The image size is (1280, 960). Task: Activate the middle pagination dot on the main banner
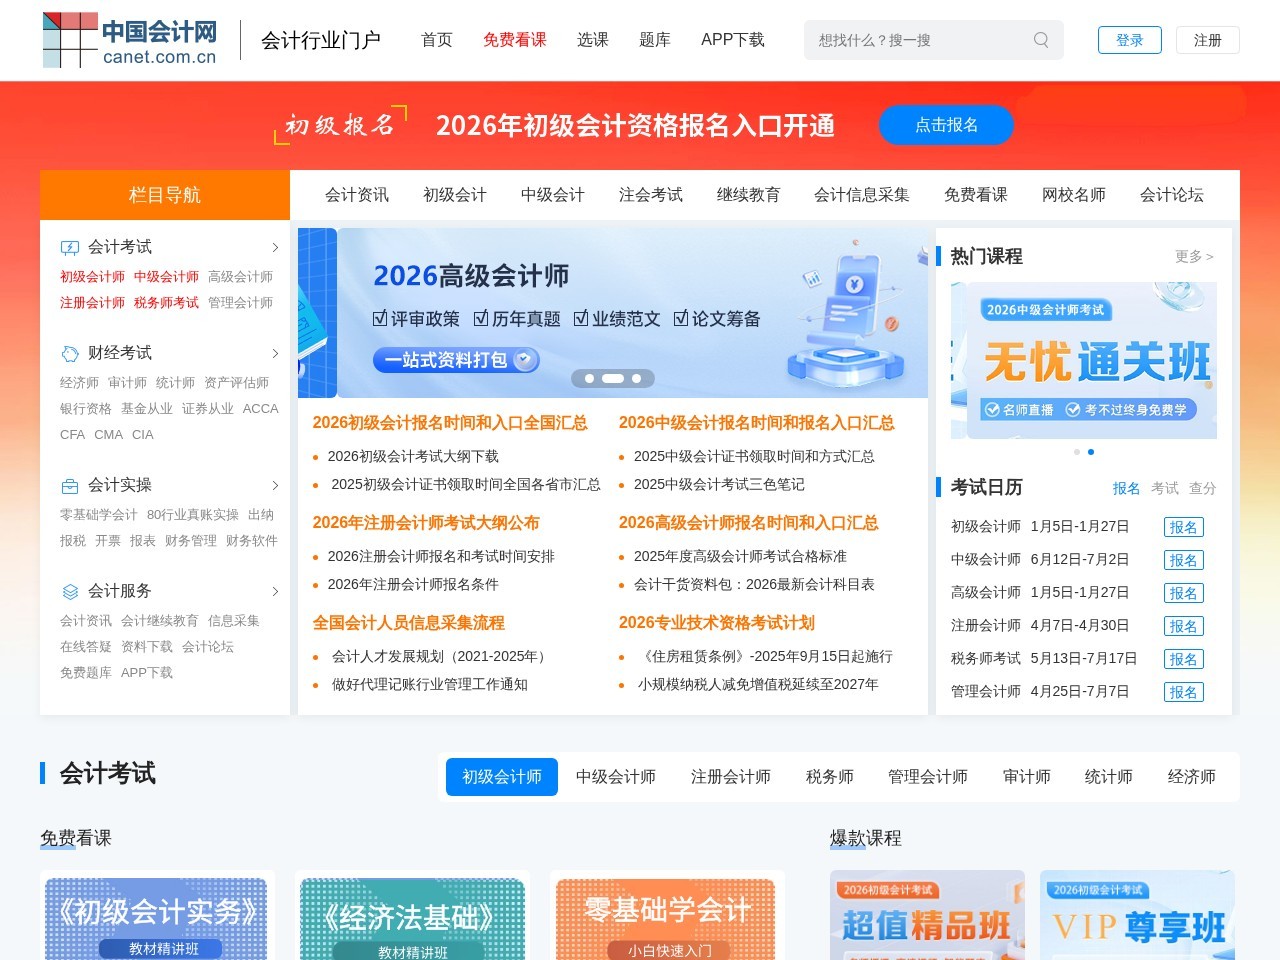pyautogui.click(x=613, y=378)
